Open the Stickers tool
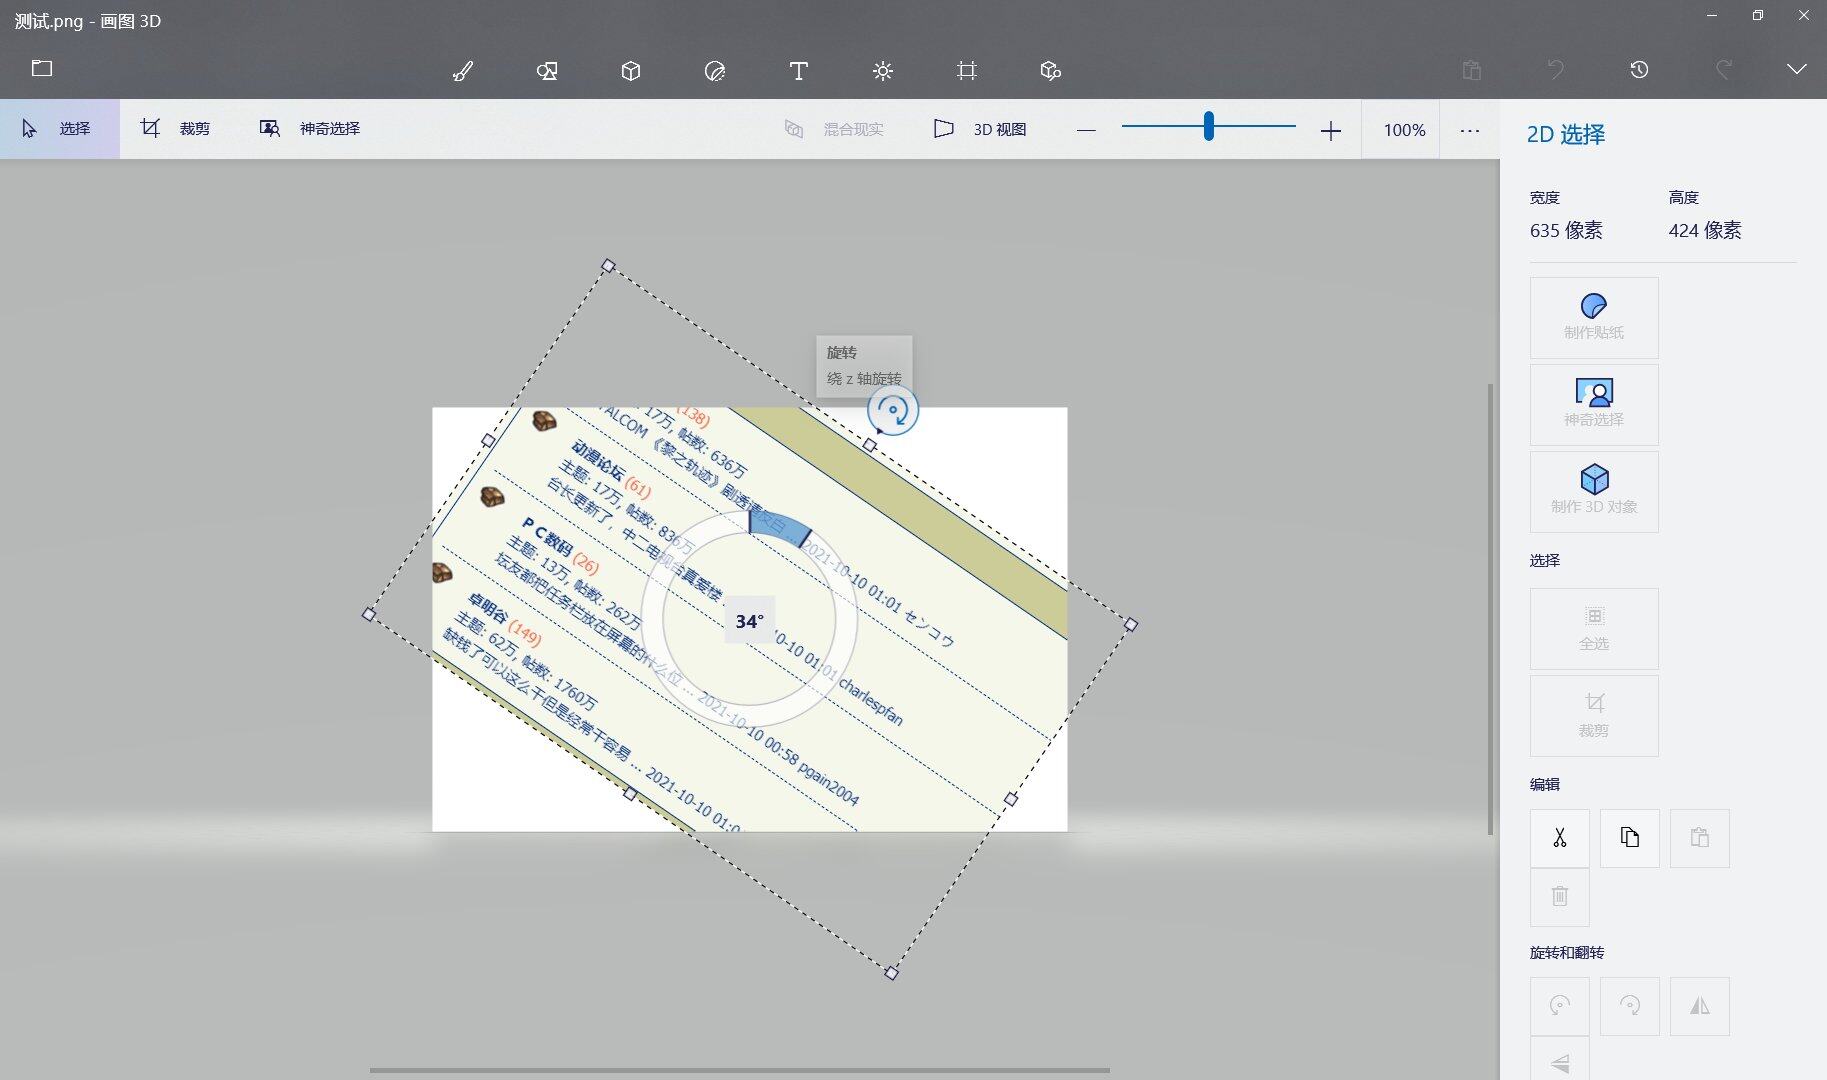The image size is (1827, 1080). [x=715, y=71]
